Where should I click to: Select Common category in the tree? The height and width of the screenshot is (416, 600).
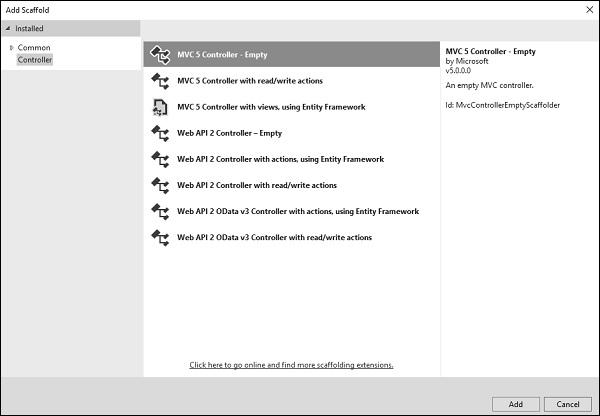click(34, 47)
